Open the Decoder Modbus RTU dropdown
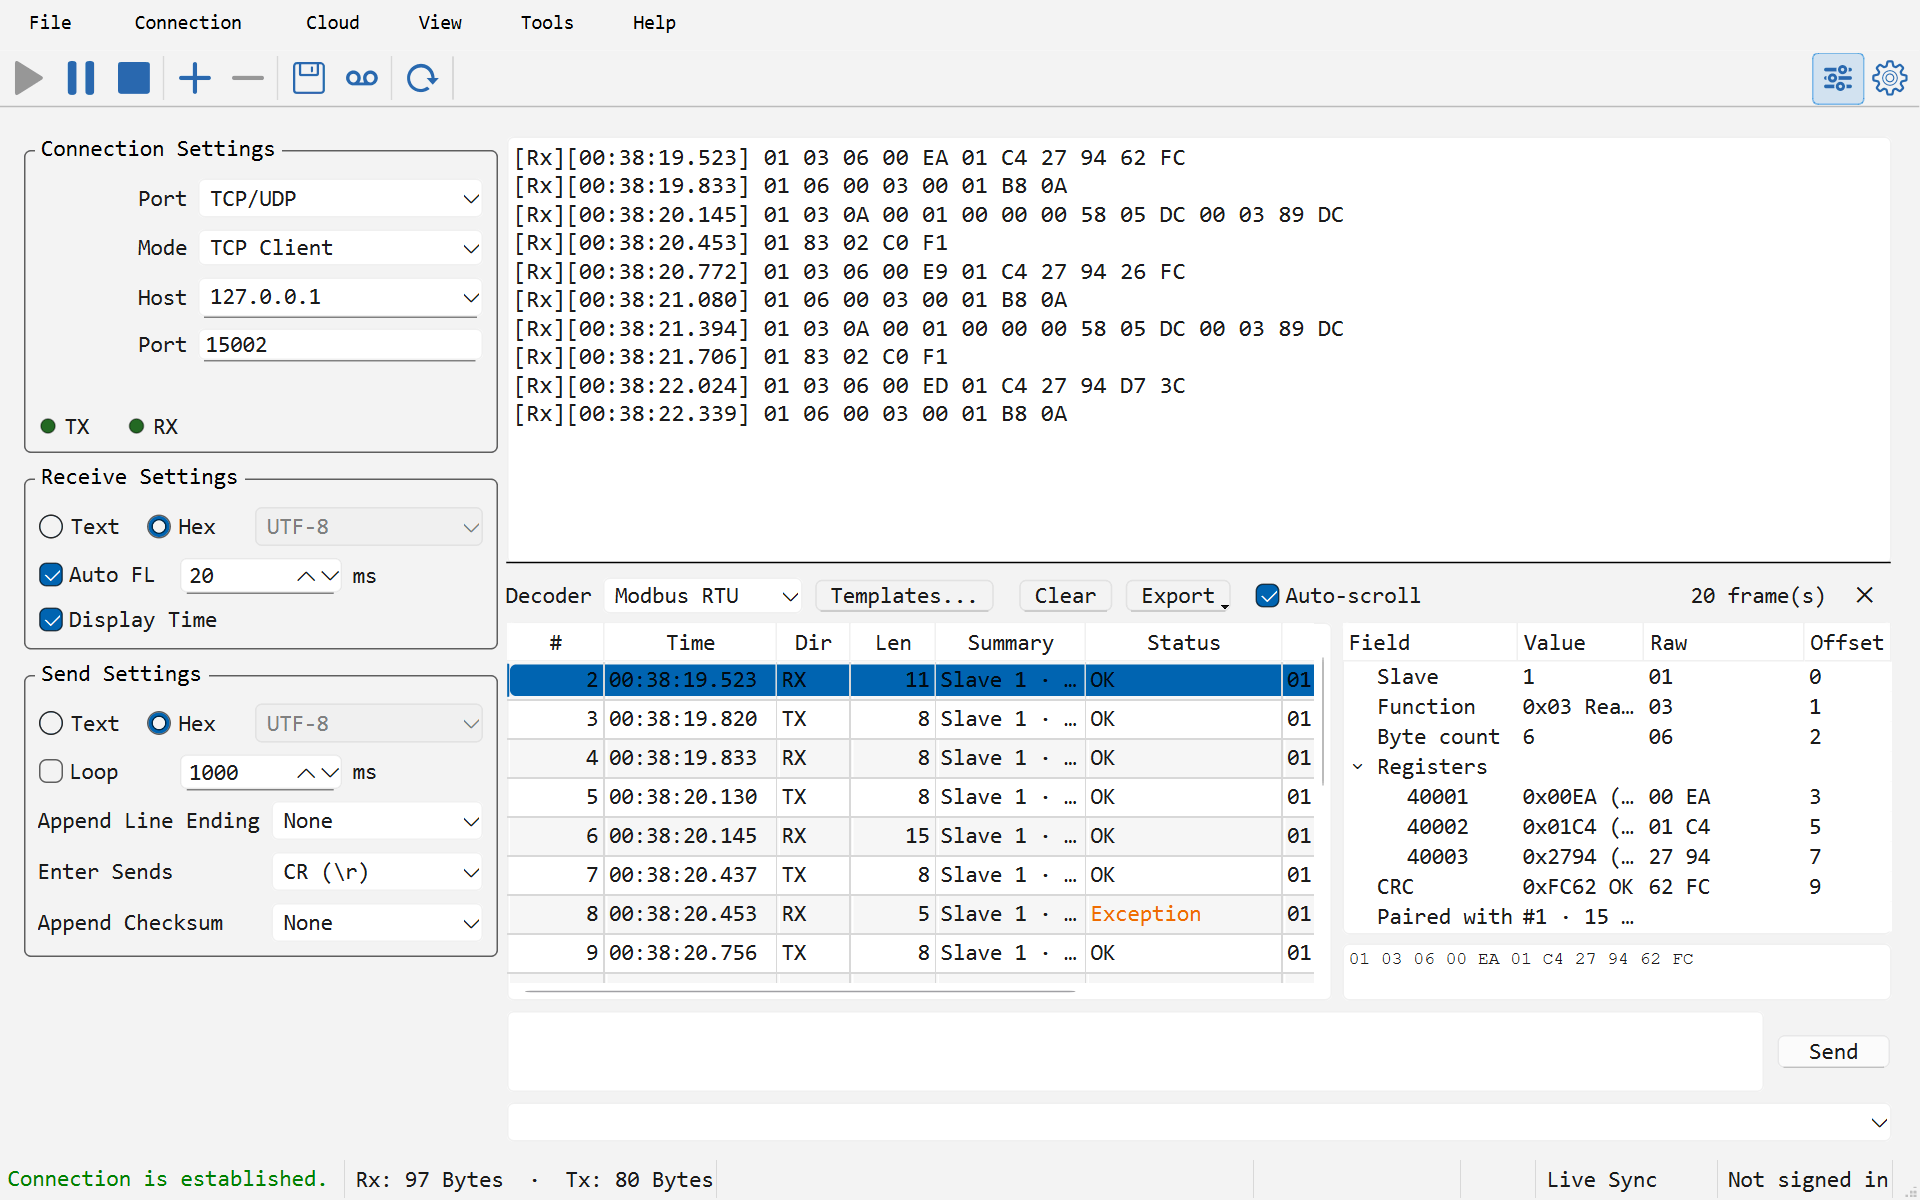The image size is (1920, 1200). click(x=703, y=596)
